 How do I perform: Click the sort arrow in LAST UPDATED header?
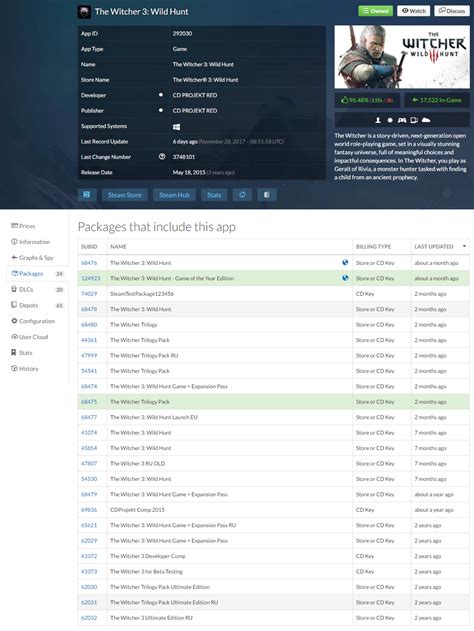pyautogui.click(x=464, y=246)
